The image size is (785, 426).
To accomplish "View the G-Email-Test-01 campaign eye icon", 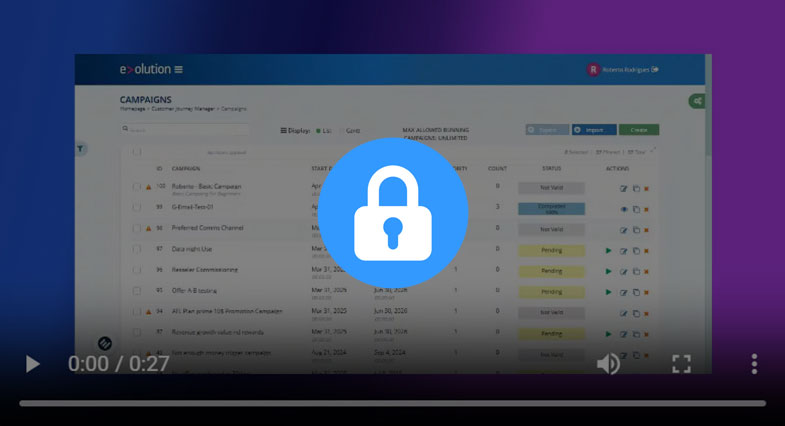I will [x=624, y=209].
